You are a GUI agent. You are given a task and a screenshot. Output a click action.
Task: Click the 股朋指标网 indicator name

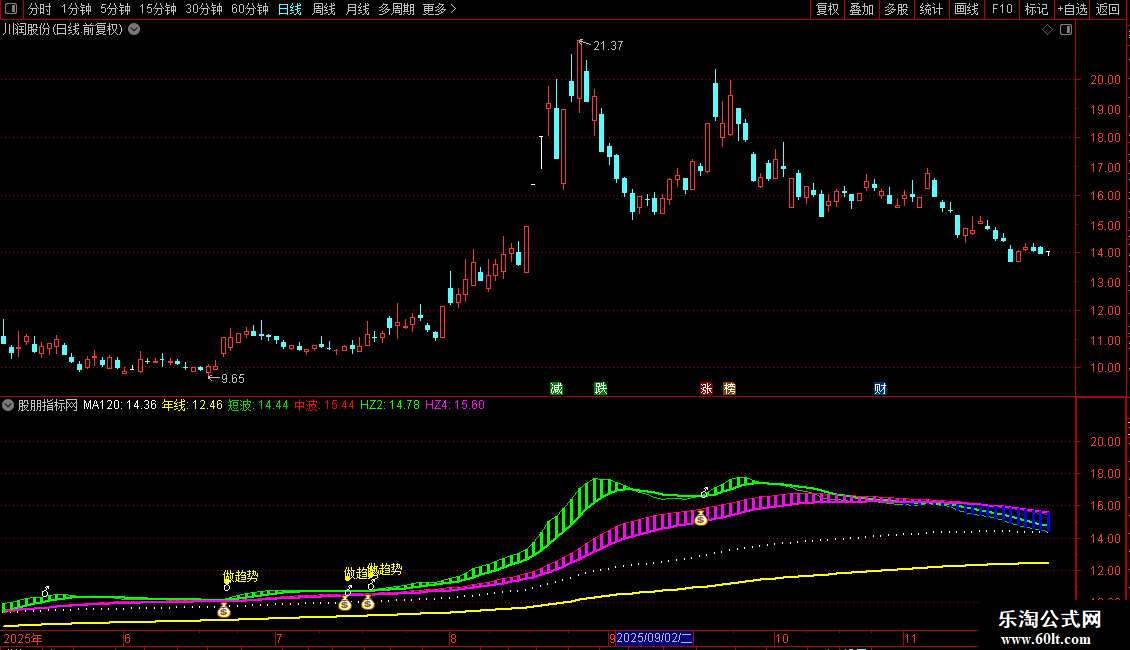(x=48, y=405)
